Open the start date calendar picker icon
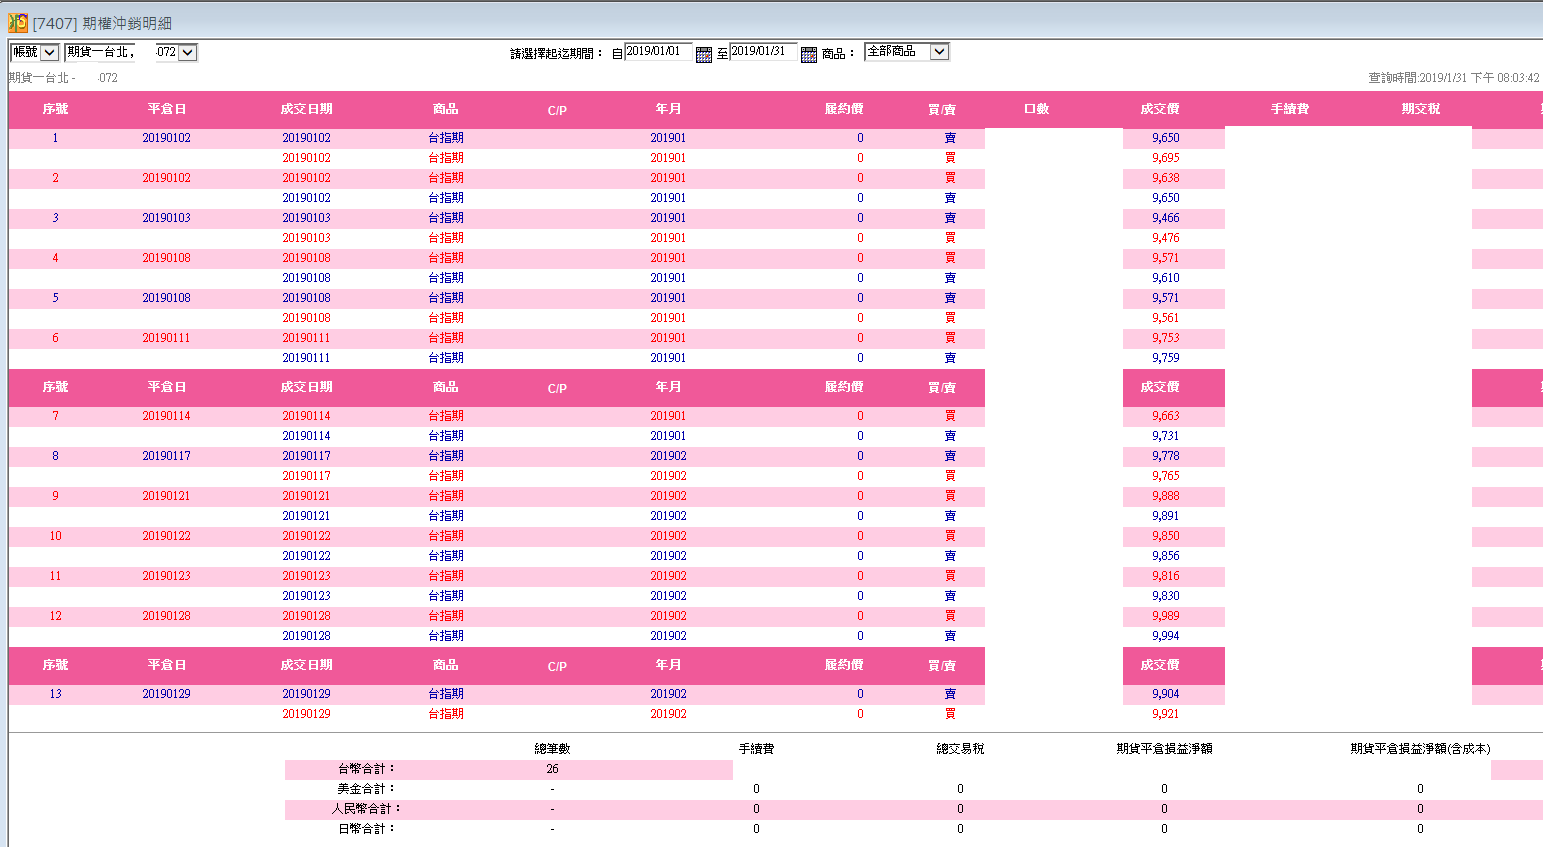 tap(704, 54)
